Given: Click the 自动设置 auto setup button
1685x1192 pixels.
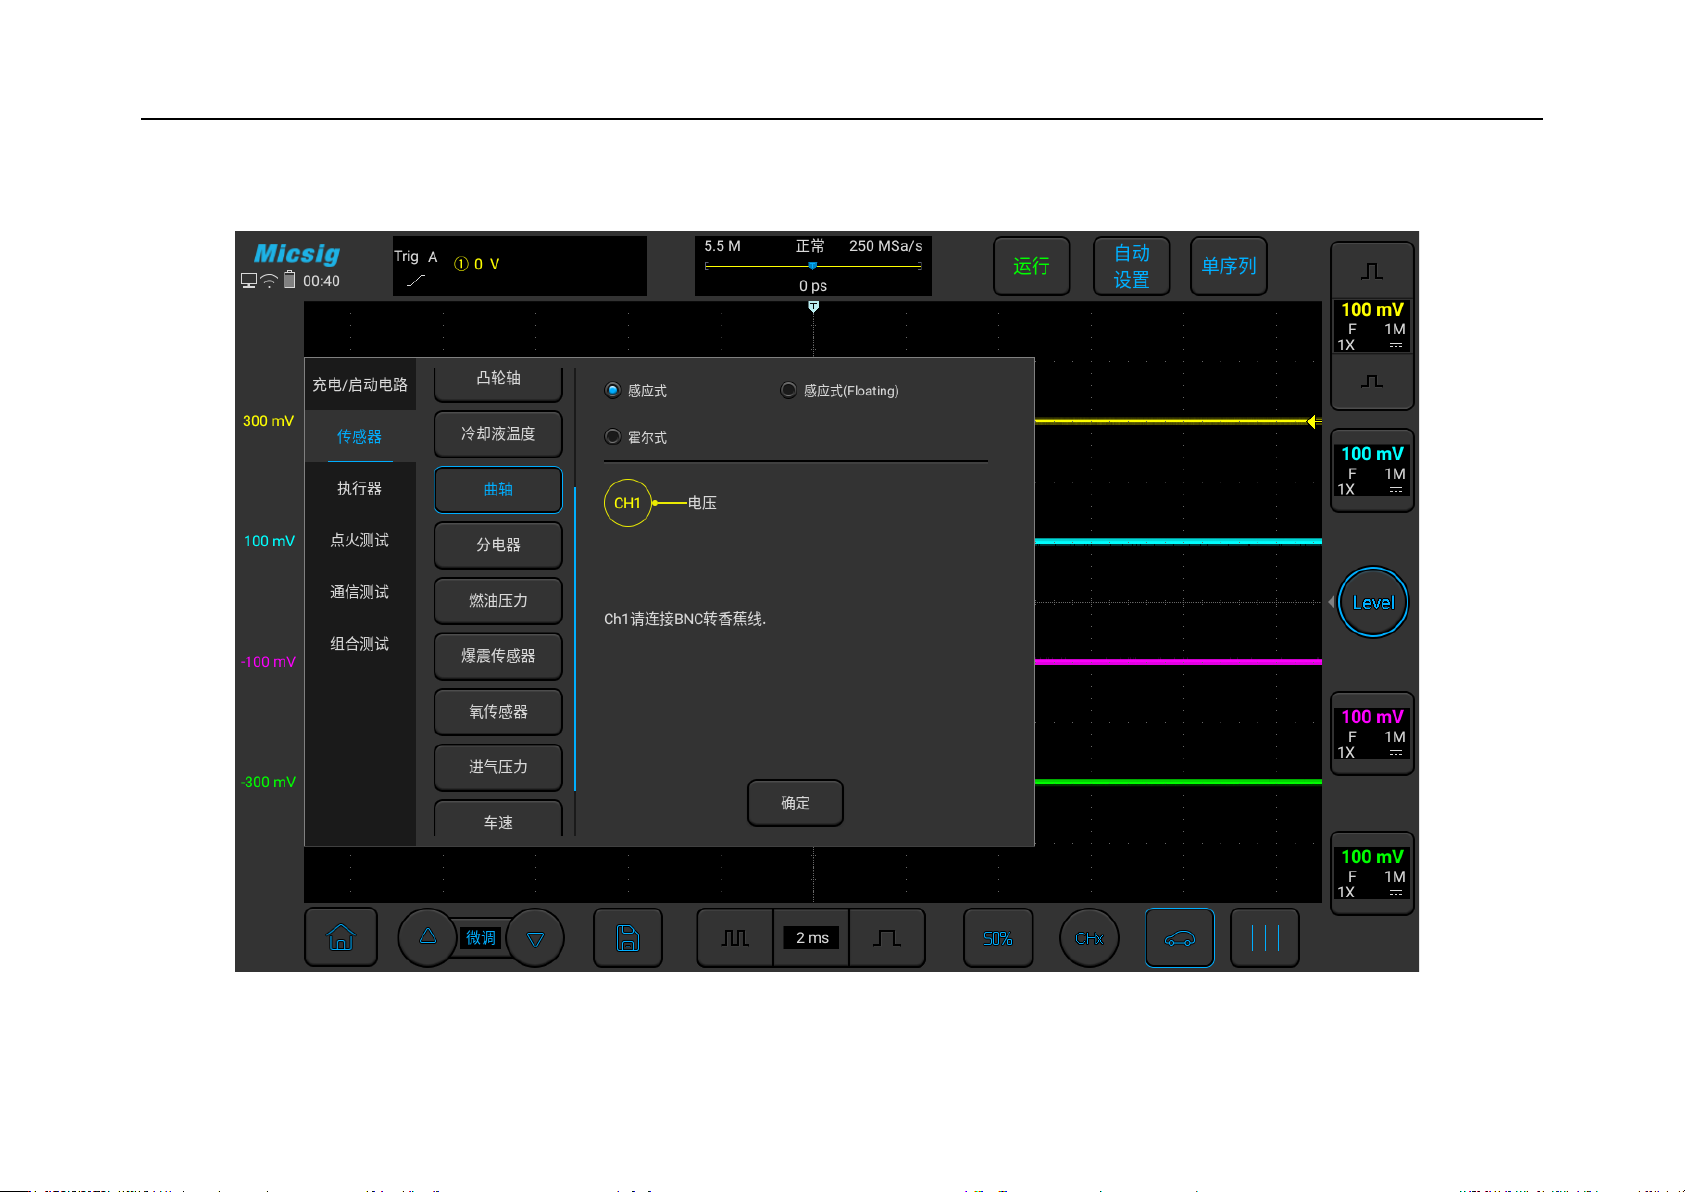Looking at the screenshot, I should [1132, 266].
